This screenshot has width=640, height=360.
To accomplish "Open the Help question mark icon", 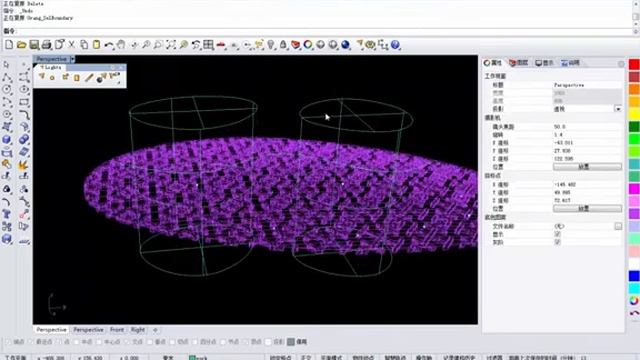I will (x=395, y=45).
